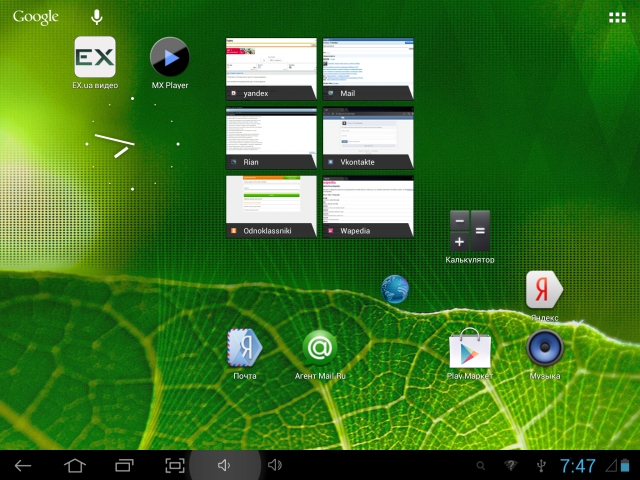Launch MX Player
This screenshot has width=640, height=480.
(x=170, y=57)
